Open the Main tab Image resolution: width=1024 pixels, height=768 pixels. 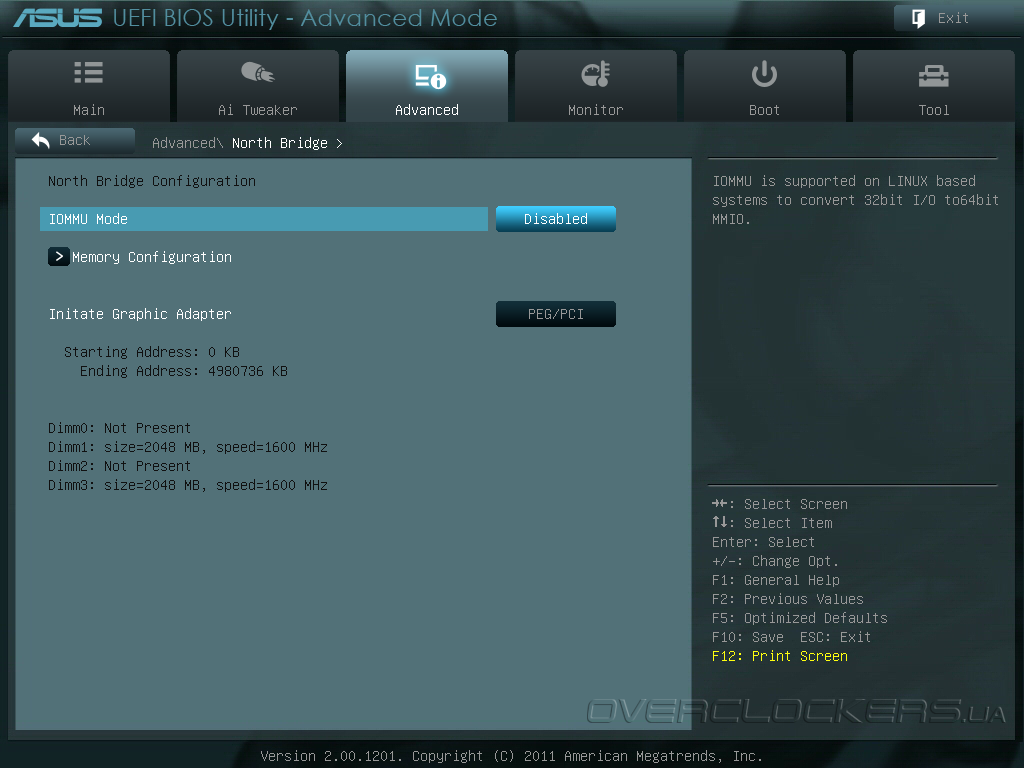[x=89, y=86]
